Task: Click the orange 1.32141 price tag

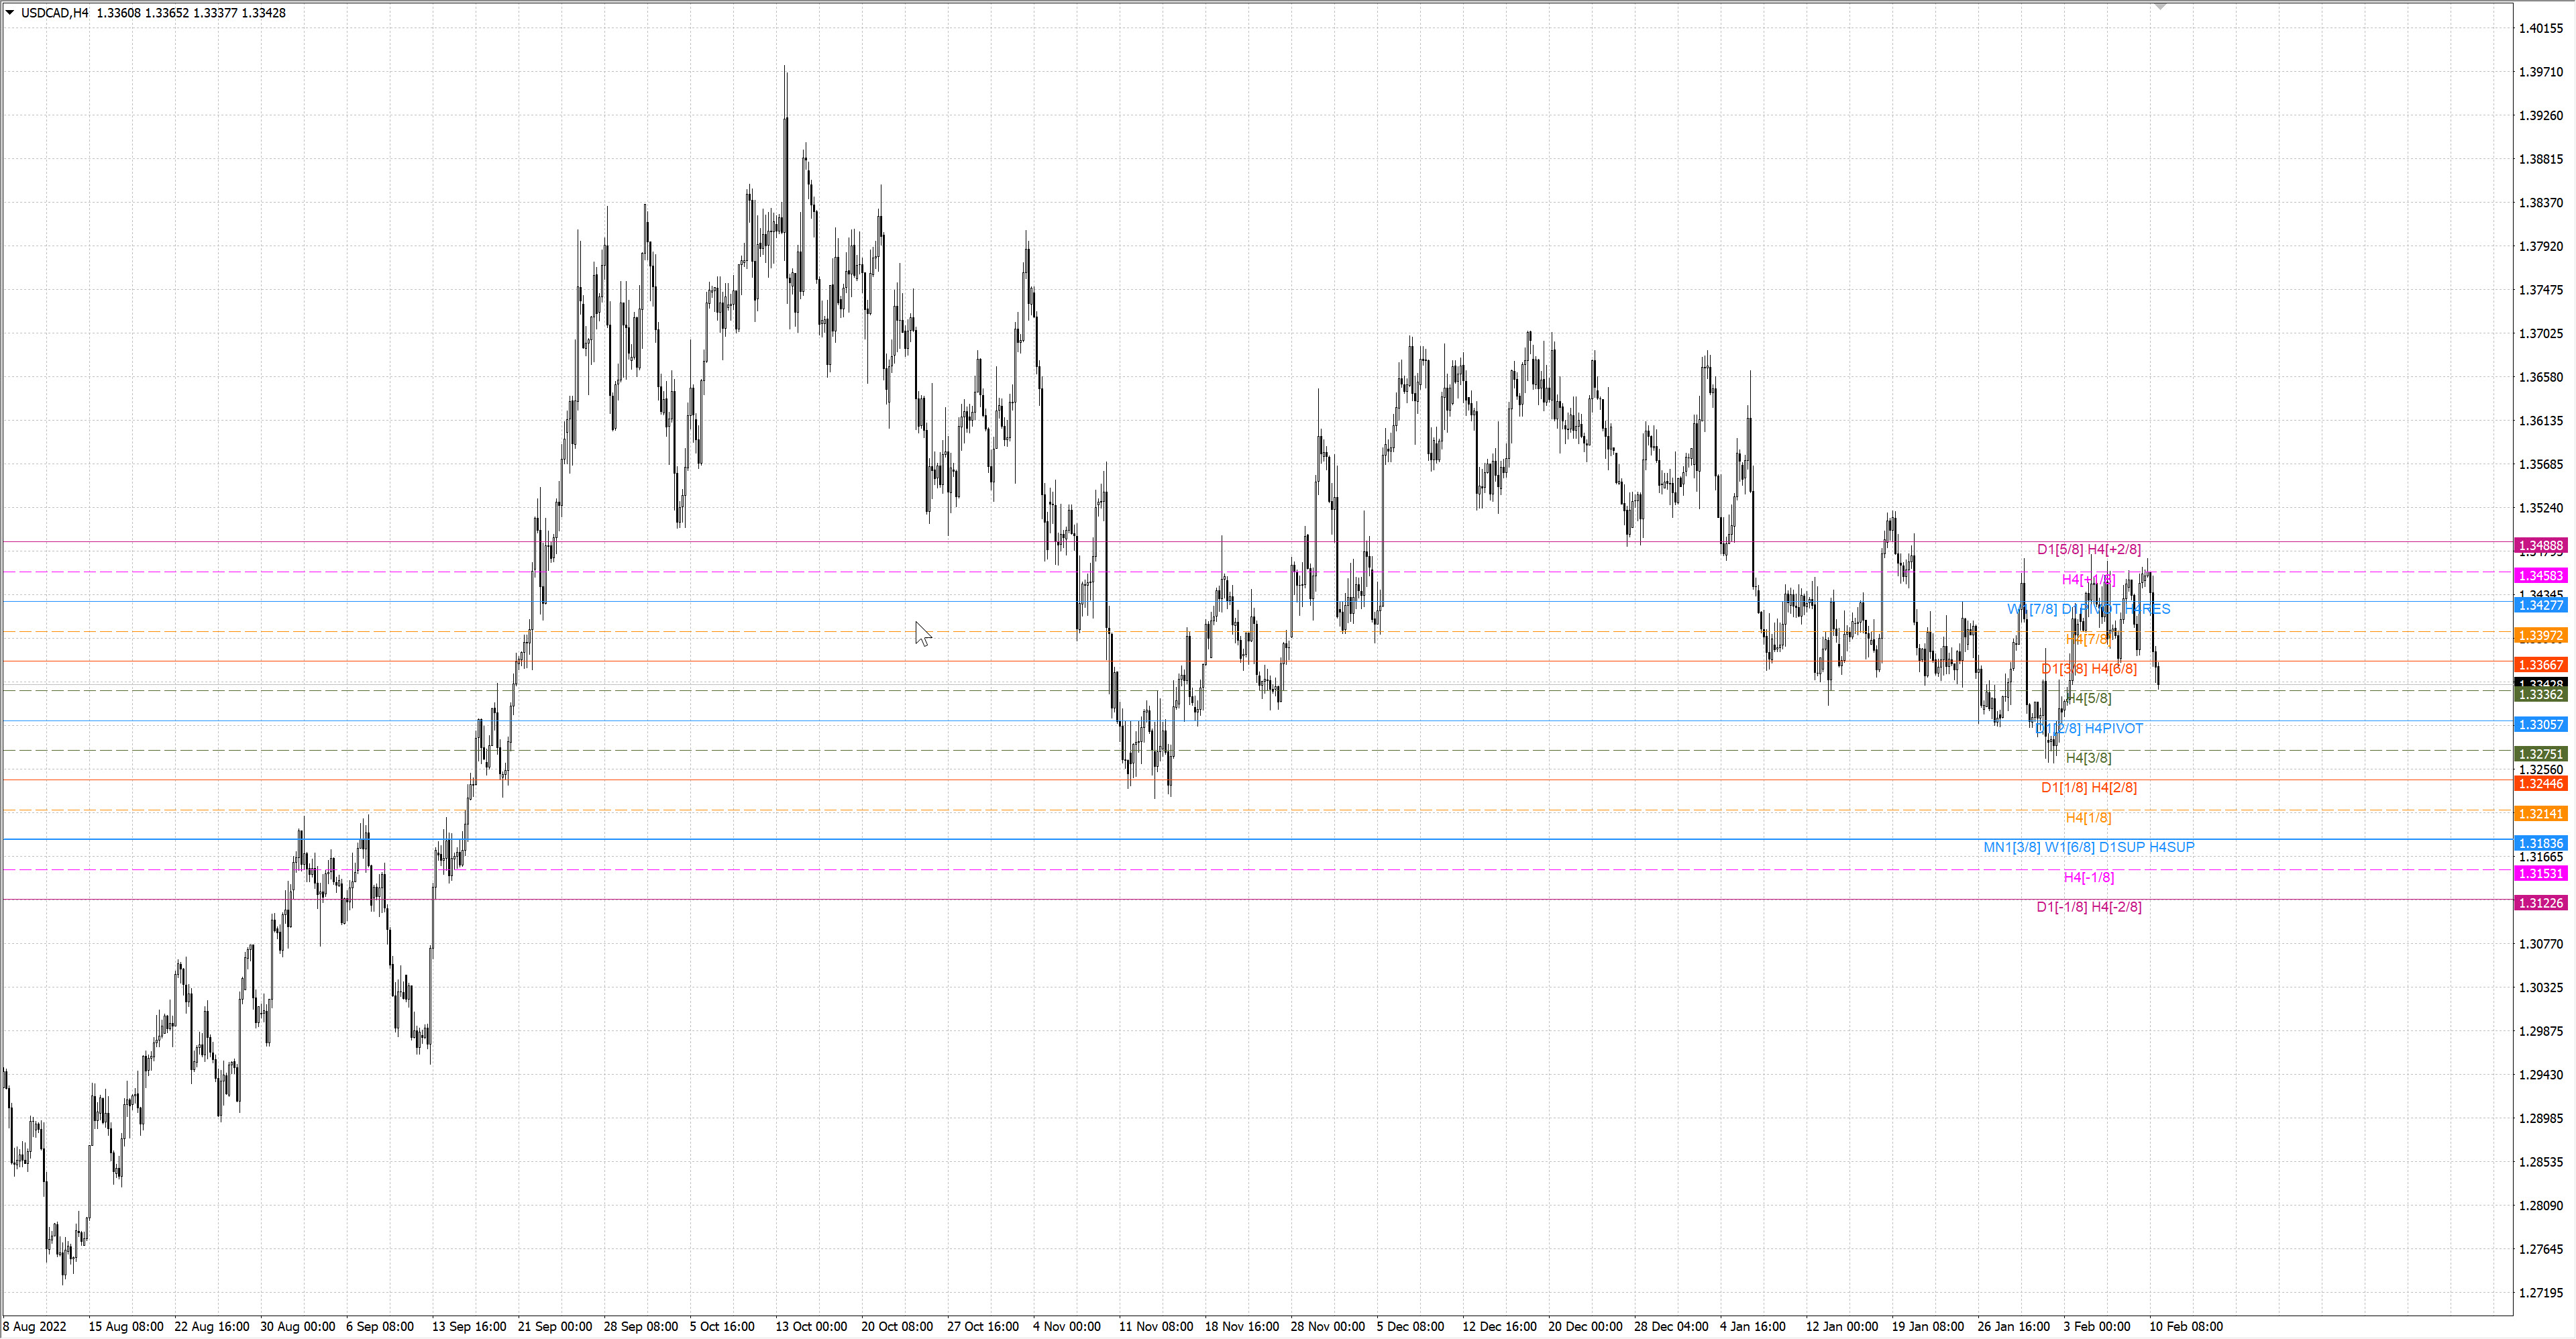Action: click(2540, 814)
